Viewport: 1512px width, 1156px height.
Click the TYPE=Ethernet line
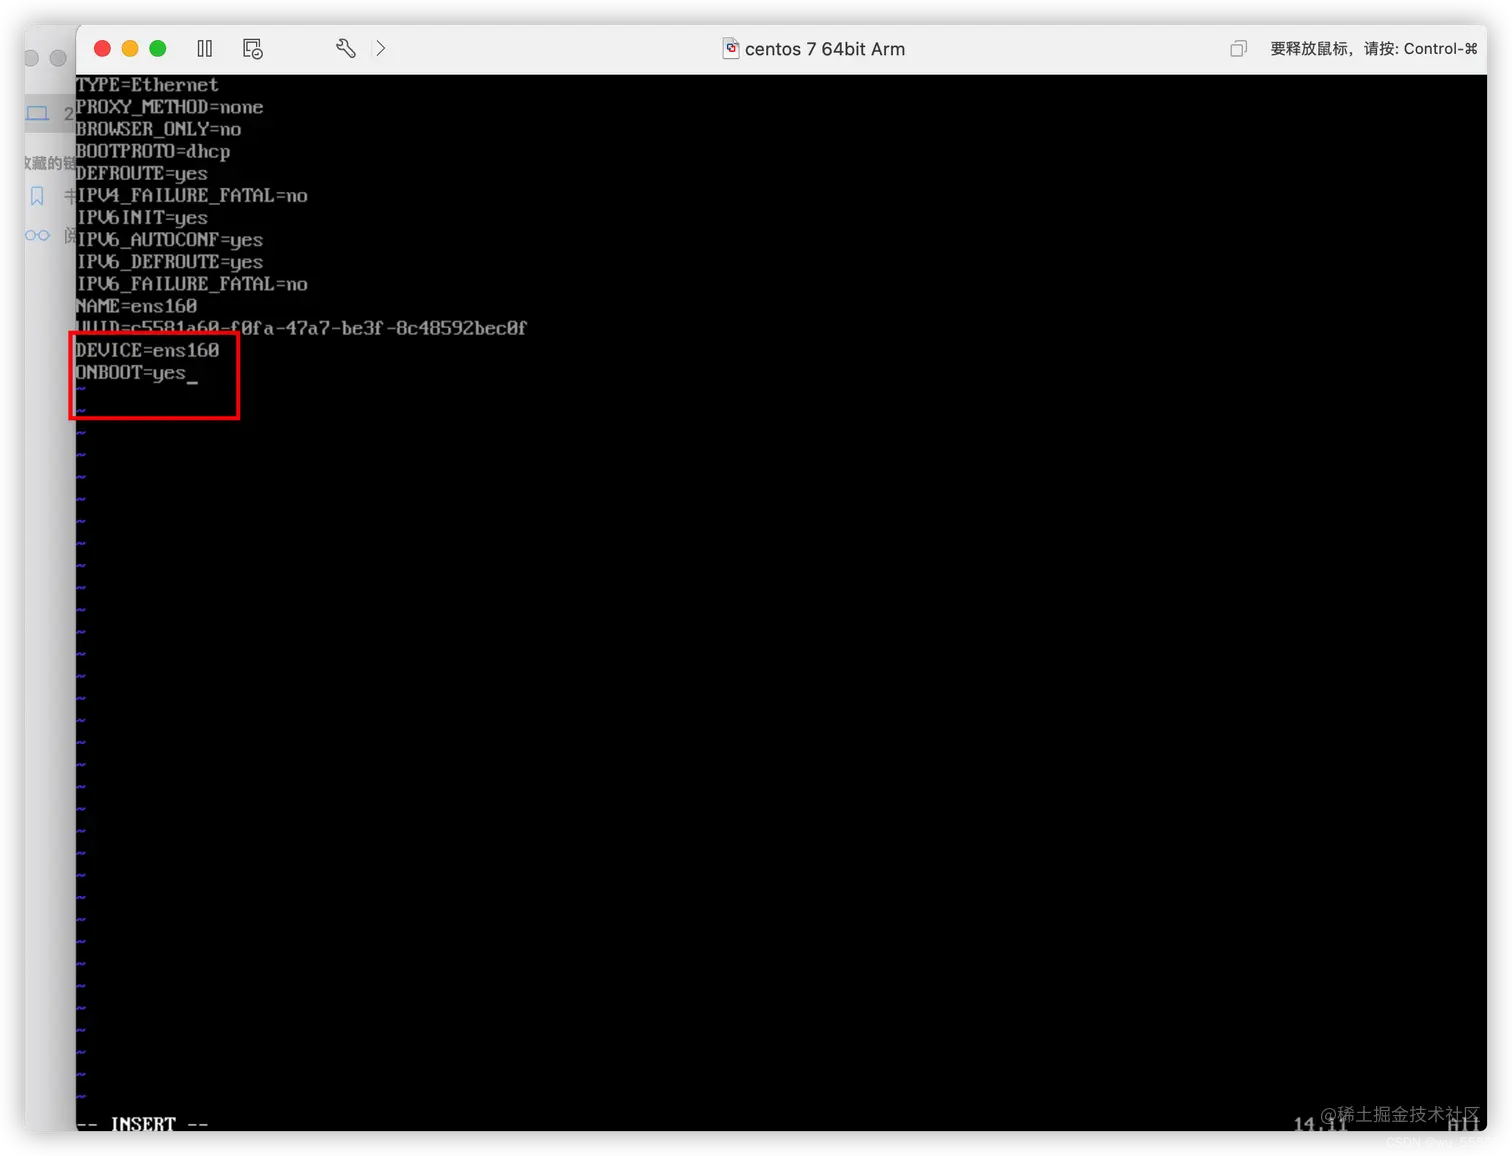coord(147,85)
